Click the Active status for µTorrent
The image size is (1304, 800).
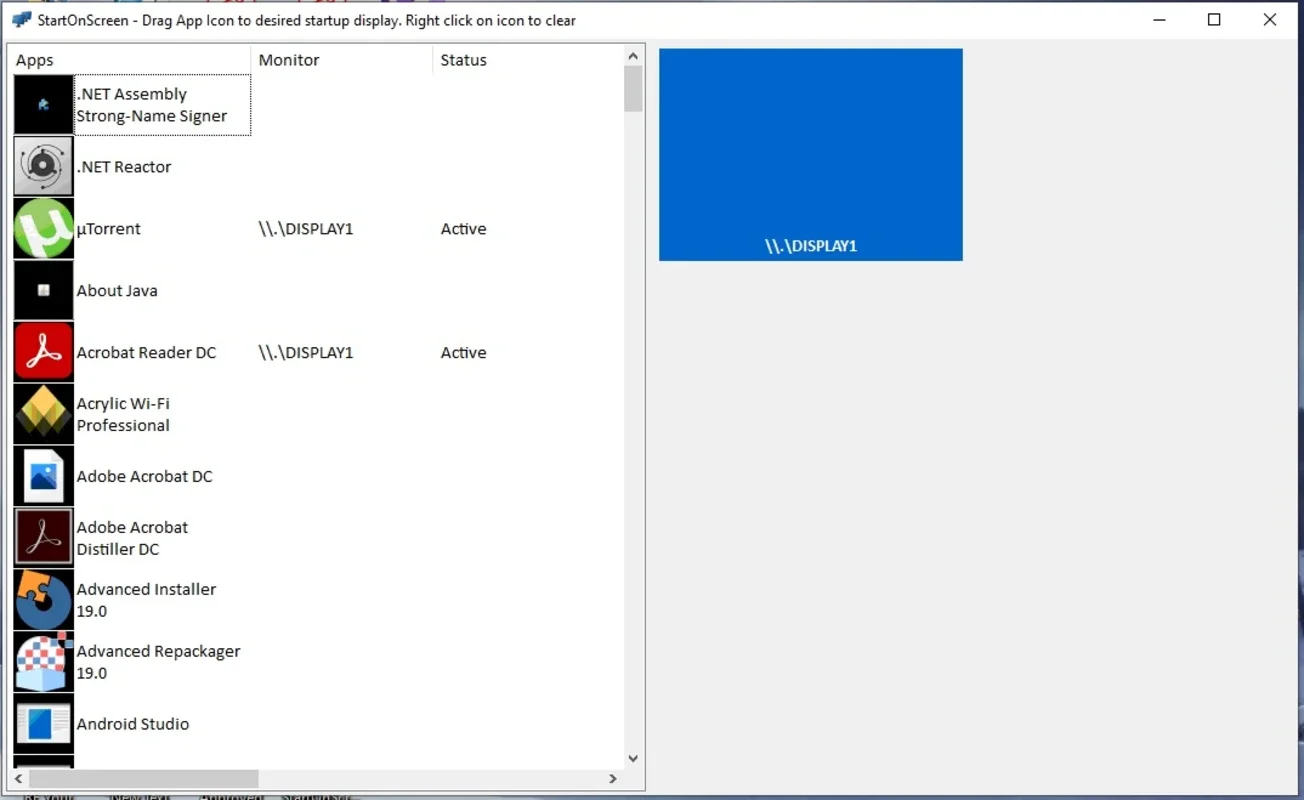pyautogui.click(x=464, y=229)
